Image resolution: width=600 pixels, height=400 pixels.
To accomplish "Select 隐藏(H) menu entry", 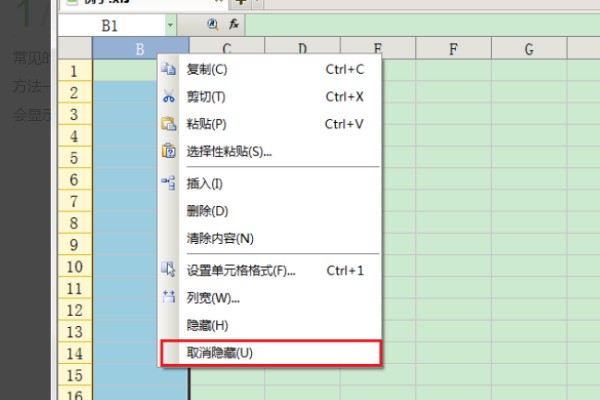I will pyautogui.click(x=270, y=325).
